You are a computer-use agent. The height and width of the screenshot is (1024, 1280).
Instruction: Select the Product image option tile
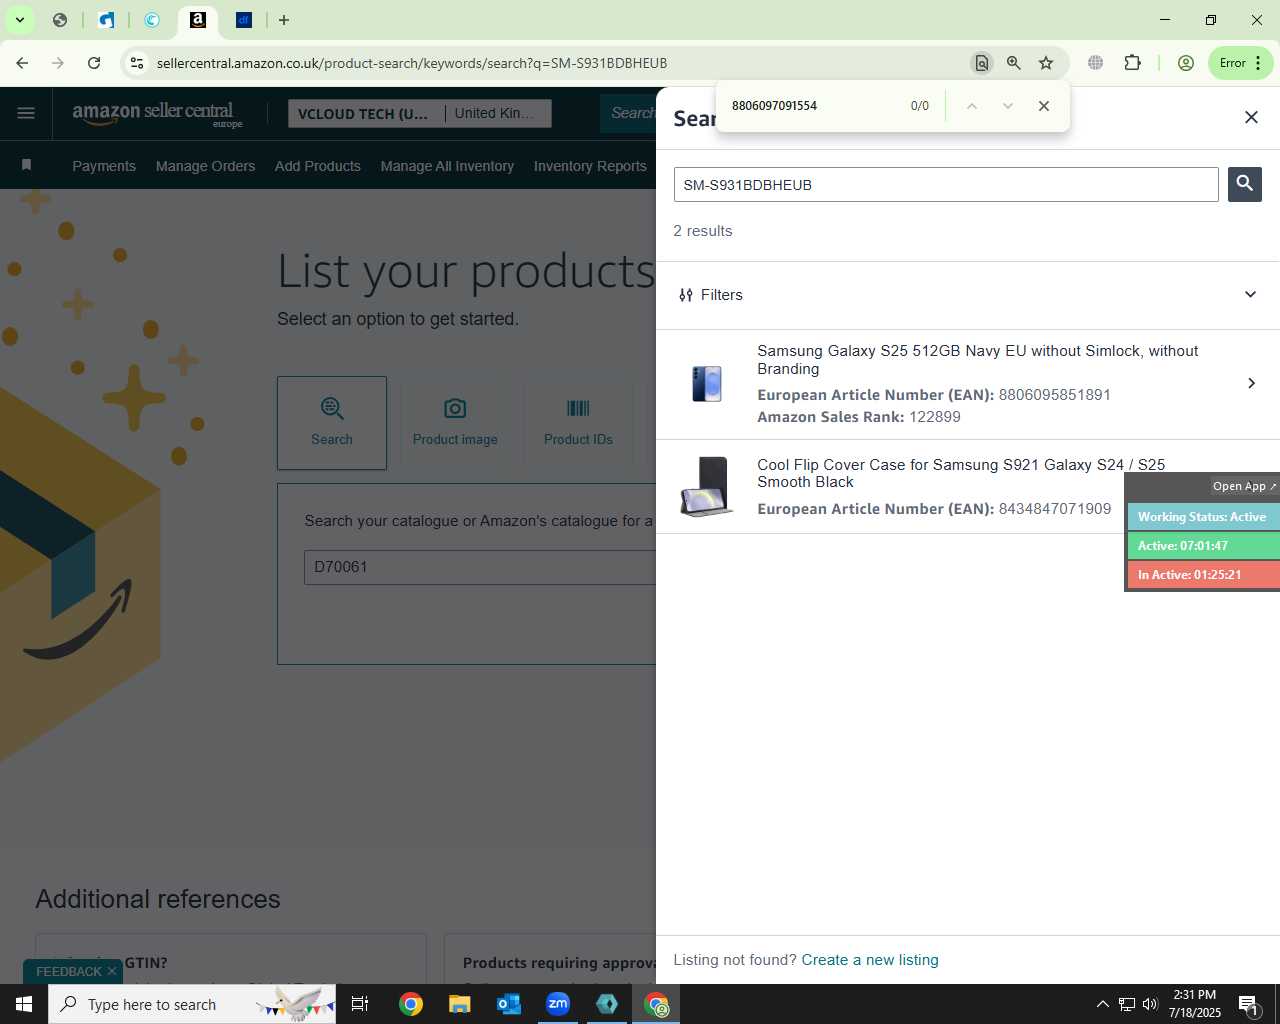tap(455, 423)
